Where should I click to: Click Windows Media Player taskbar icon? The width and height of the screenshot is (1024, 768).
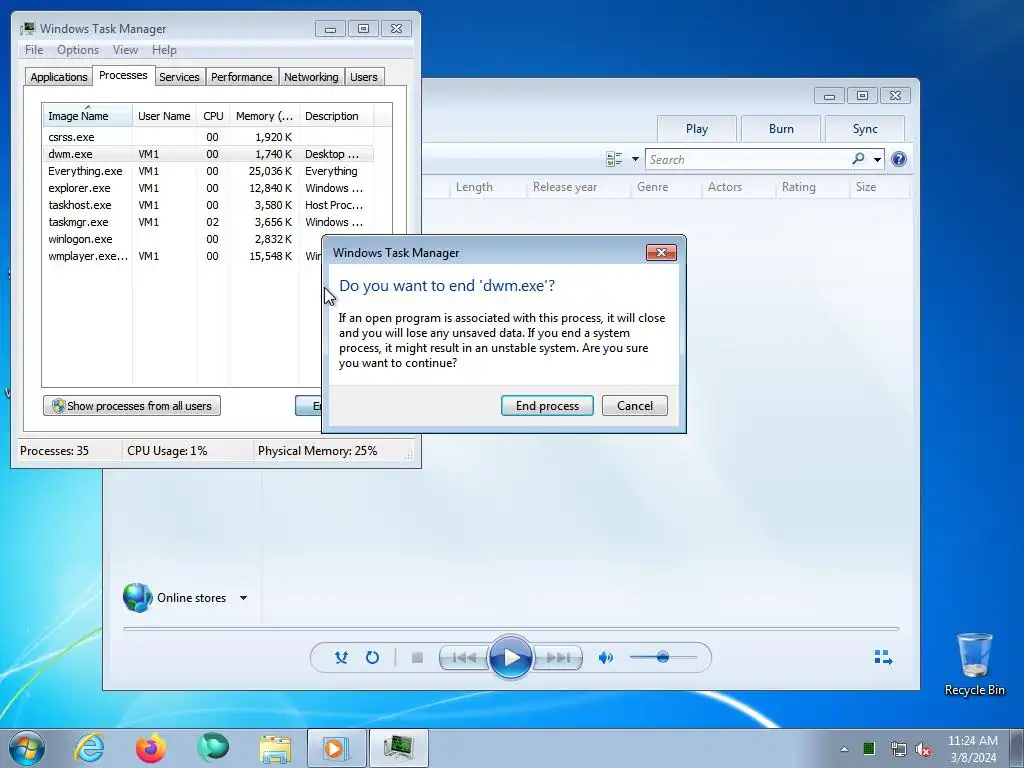pyautogui.click(x=337, y=748)
